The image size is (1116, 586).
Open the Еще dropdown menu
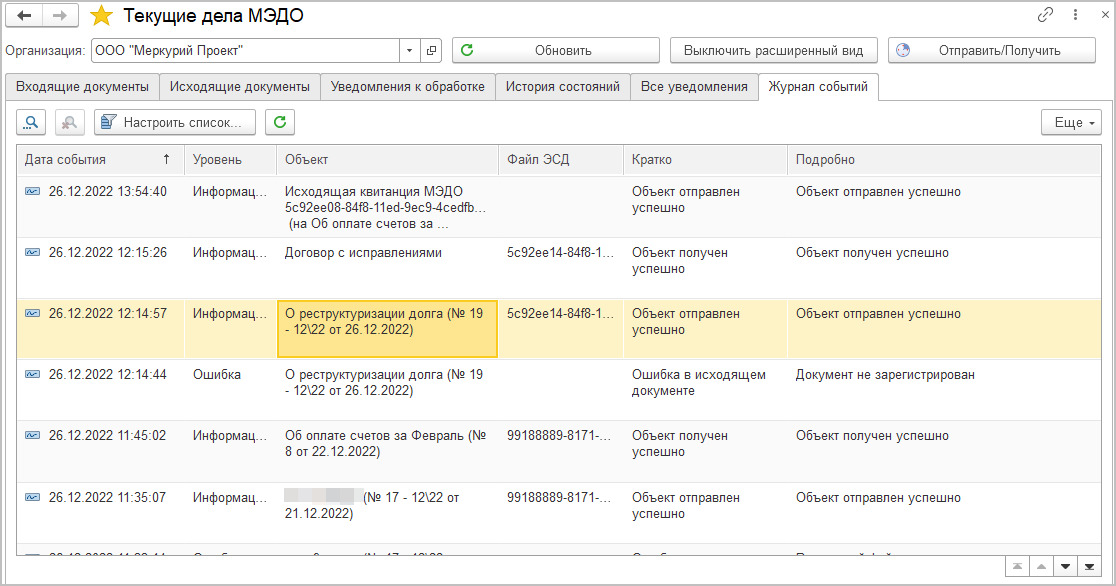click(1071, 122)
